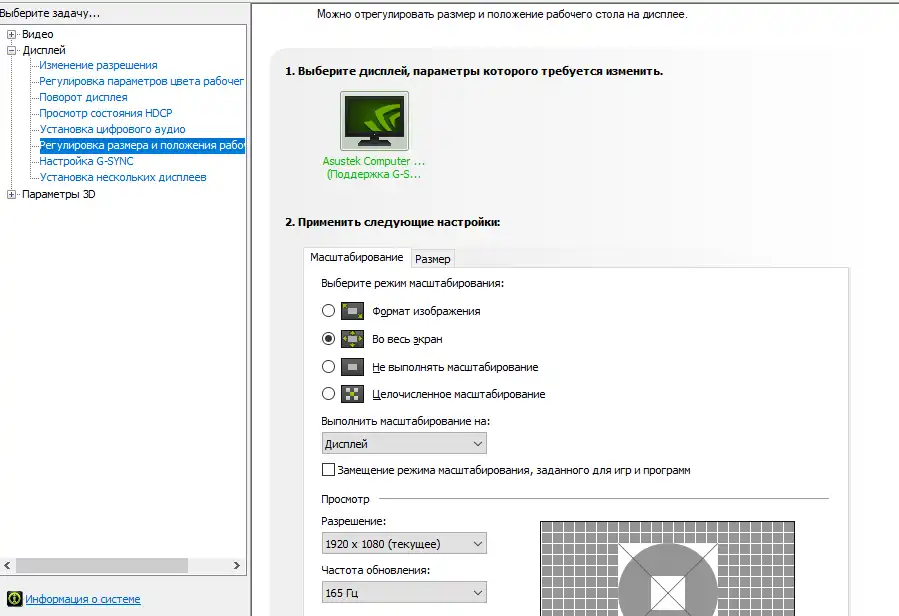Click the Во весь экран scaling icon
899x616 pixels.
click(352, 339)
